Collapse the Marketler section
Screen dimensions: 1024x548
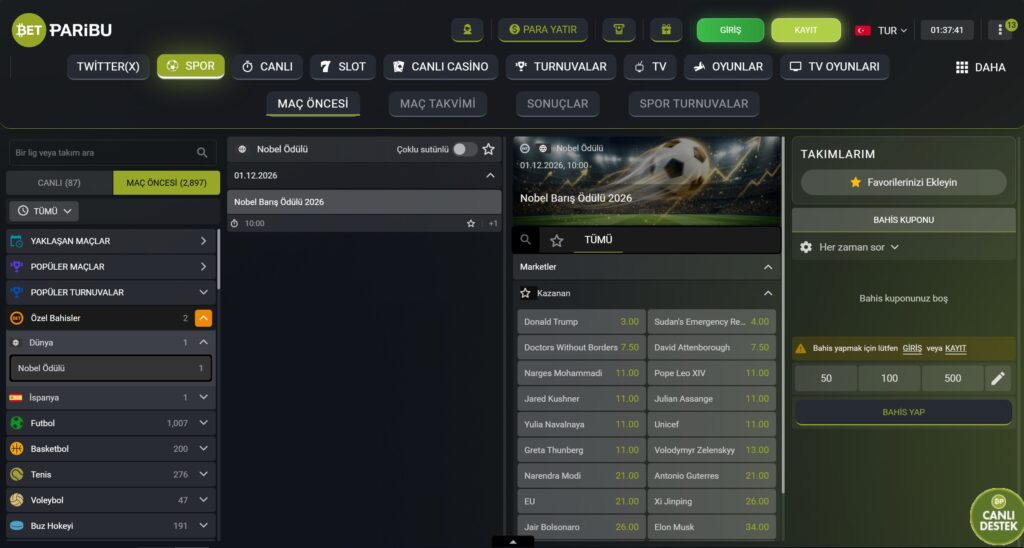[768, 267]
